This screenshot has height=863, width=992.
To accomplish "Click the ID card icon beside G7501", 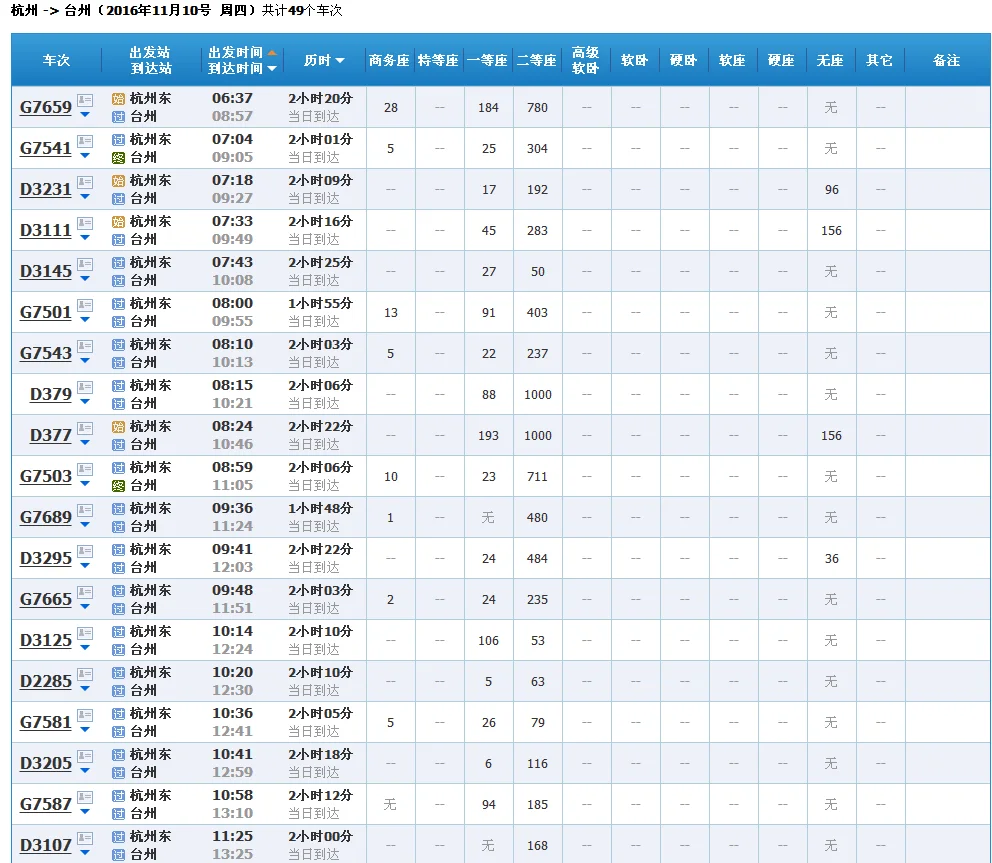I will [85, 305].
